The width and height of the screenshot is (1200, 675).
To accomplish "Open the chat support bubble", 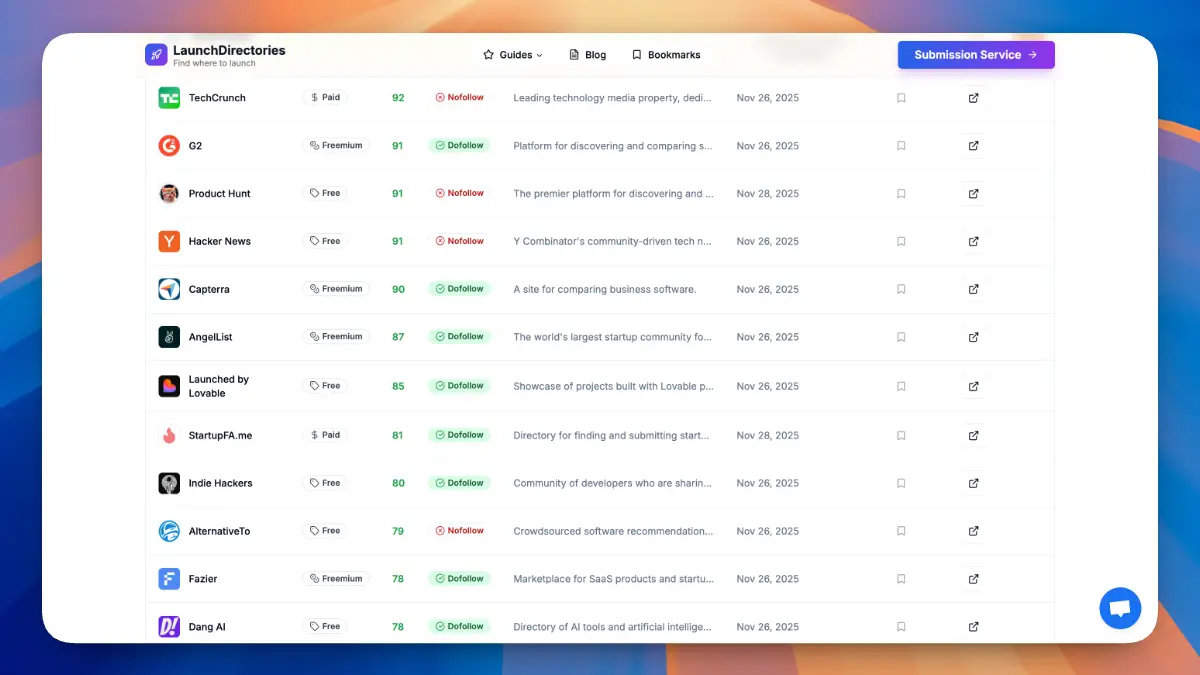I will 1120,608.
